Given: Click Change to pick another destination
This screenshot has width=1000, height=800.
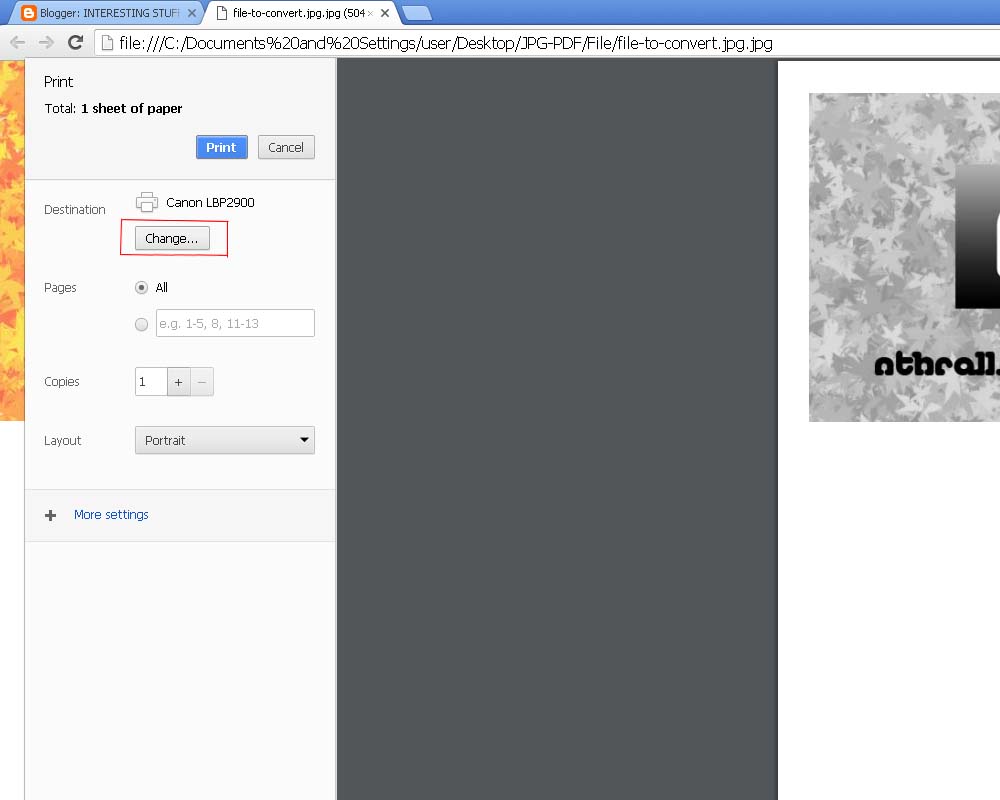Looking at the screenshot, I should coord(171,238).
